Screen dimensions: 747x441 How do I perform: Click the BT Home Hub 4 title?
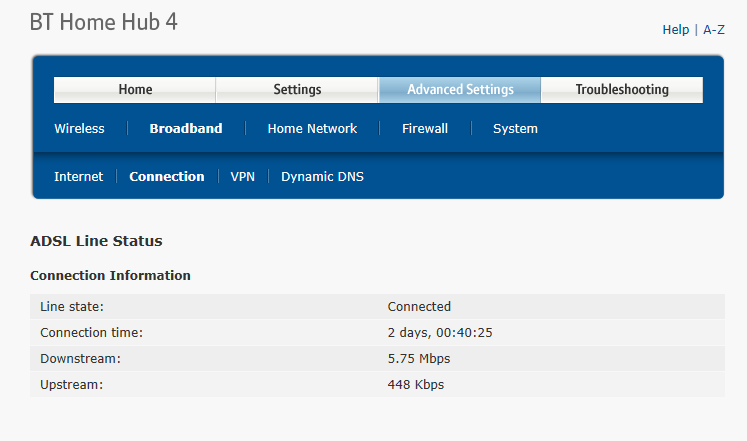[103, 22]
